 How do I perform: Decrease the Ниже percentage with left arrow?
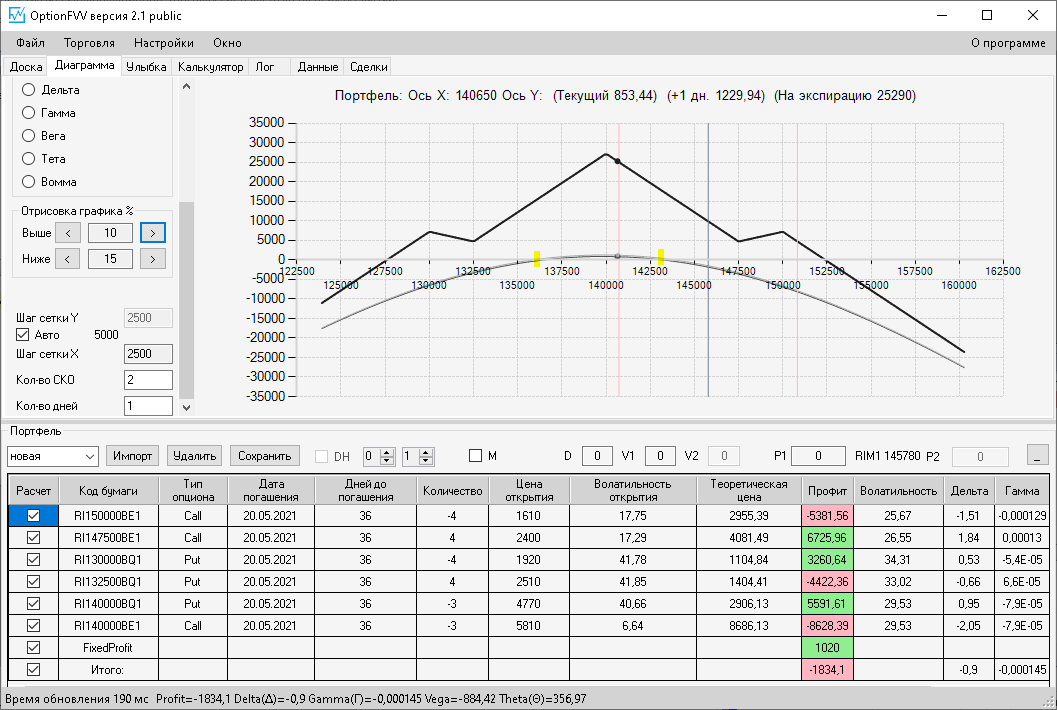point(67,259)
